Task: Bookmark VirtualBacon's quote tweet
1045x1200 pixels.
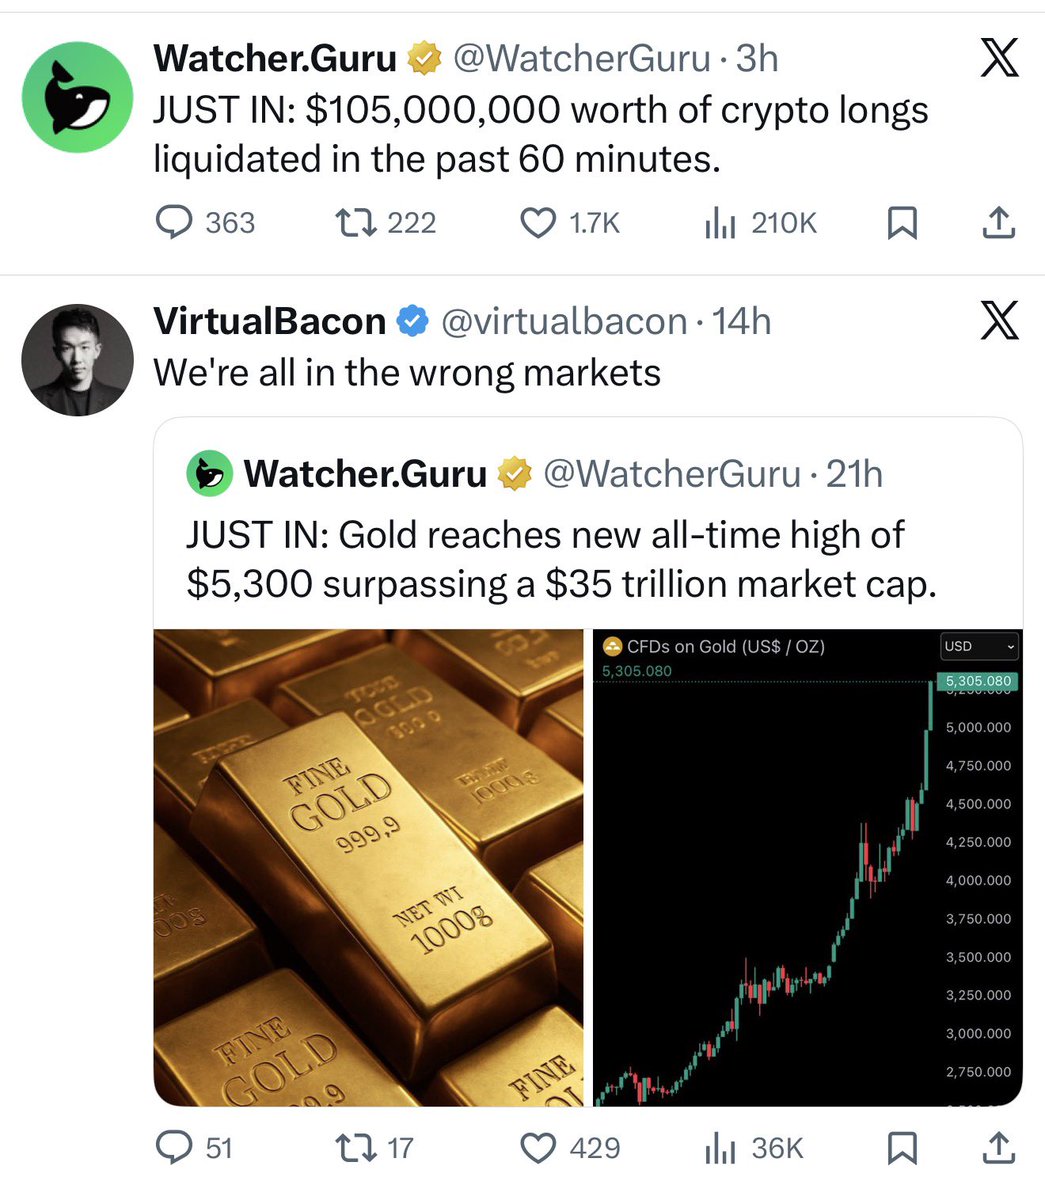Action: pos(902,1148)
